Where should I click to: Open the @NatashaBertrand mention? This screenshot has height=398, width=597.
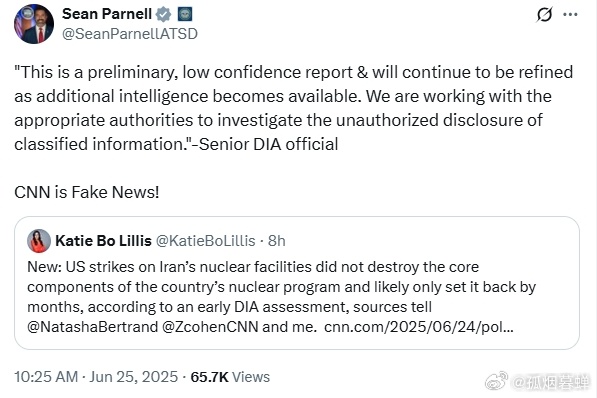(x=93, y=327)
